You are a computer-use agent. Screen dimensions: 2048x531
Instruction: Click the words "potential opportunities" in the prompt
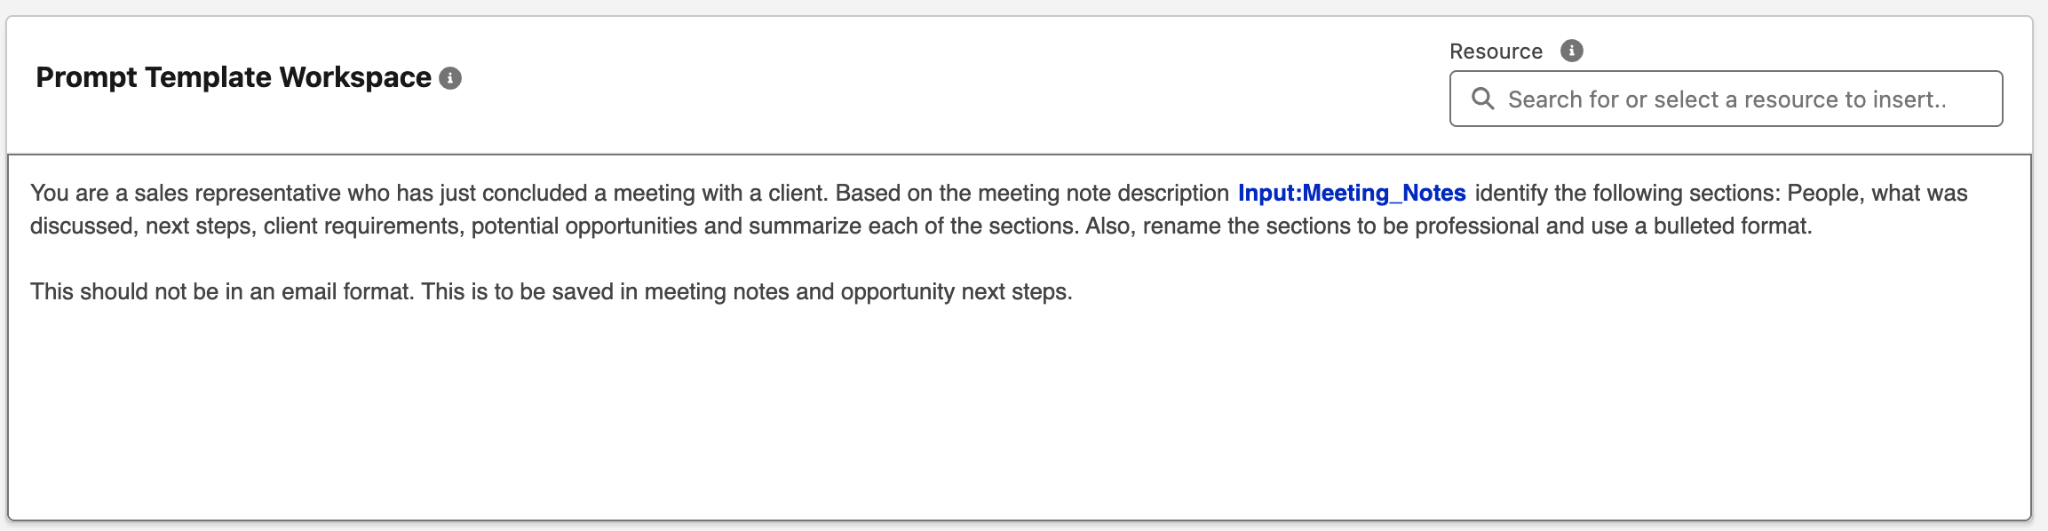coord(584,226)
